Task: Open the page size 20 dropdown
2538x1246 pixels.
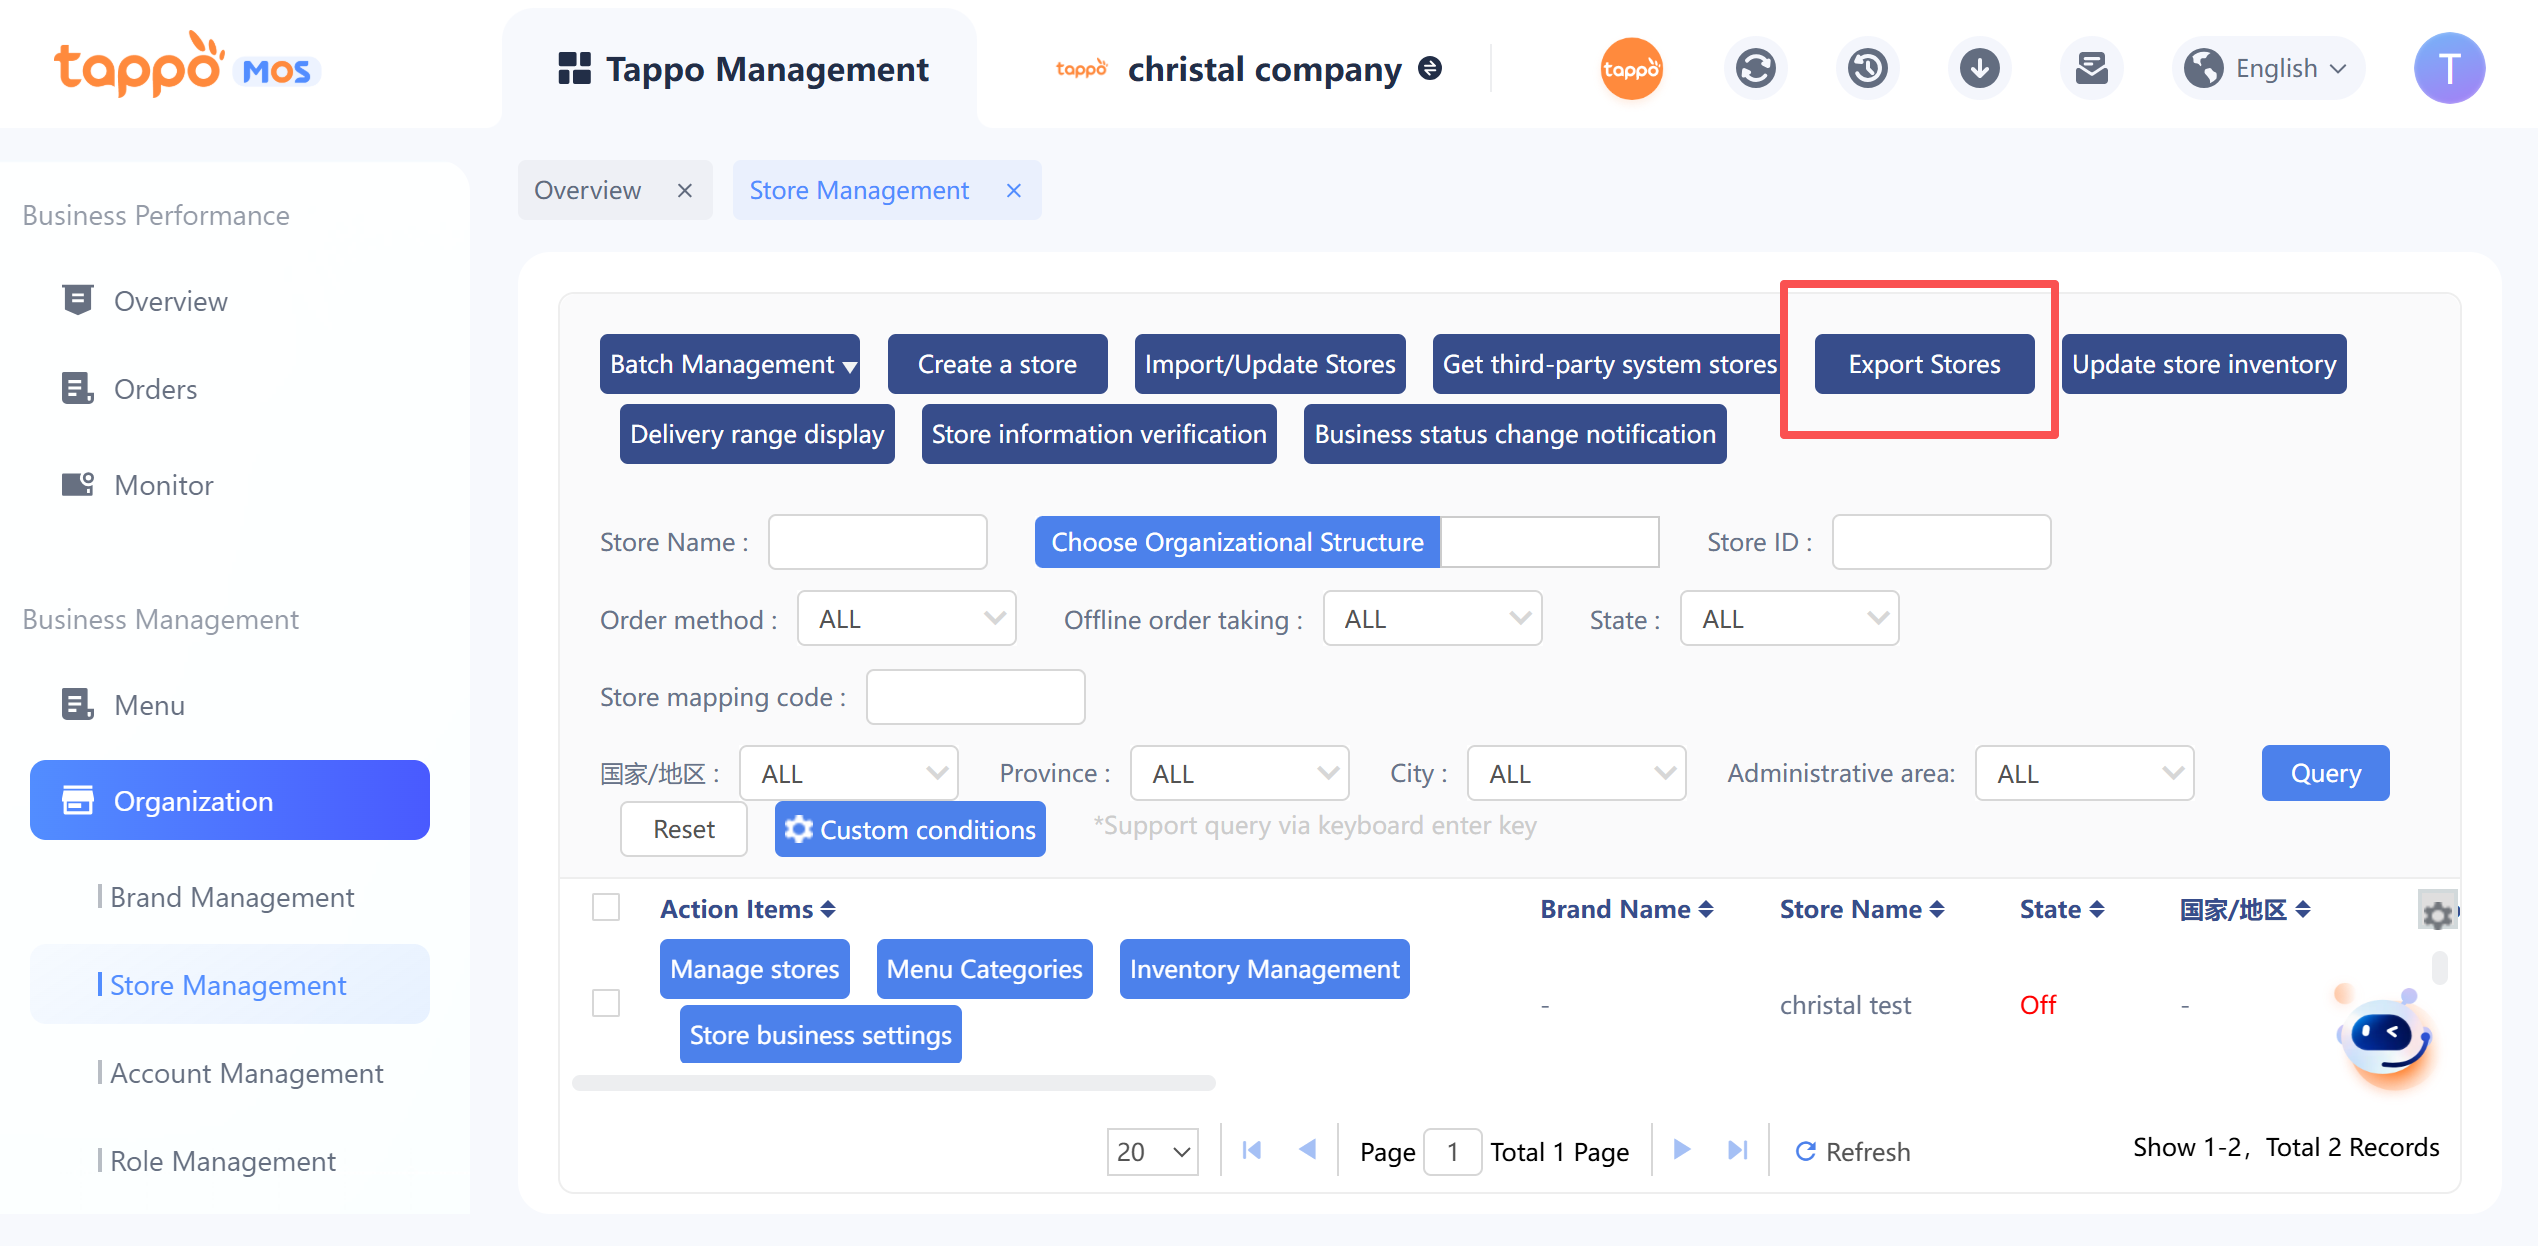Action: 1152,1151
